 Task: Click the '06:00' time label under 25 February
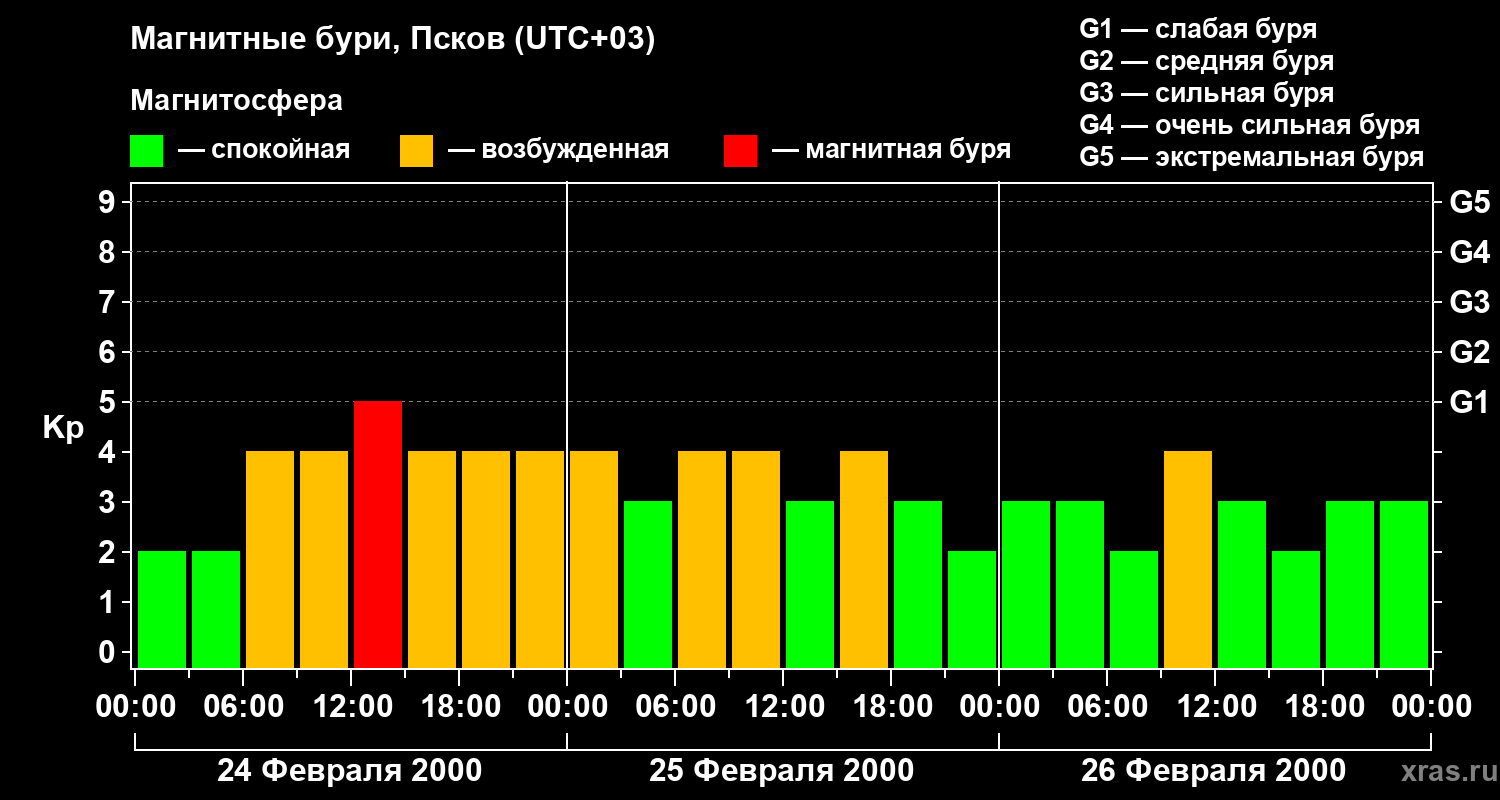tap(675, 707)
